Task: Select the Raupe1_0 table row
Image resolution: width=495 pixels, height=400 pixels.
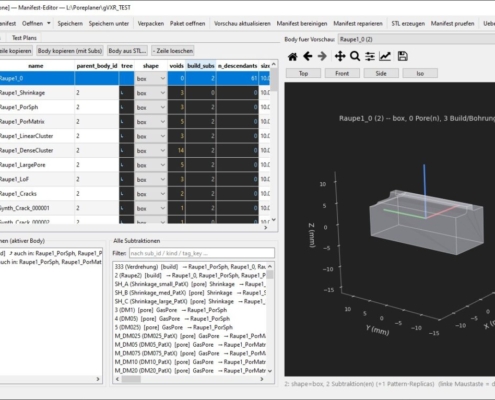Action: coord(135,79)
